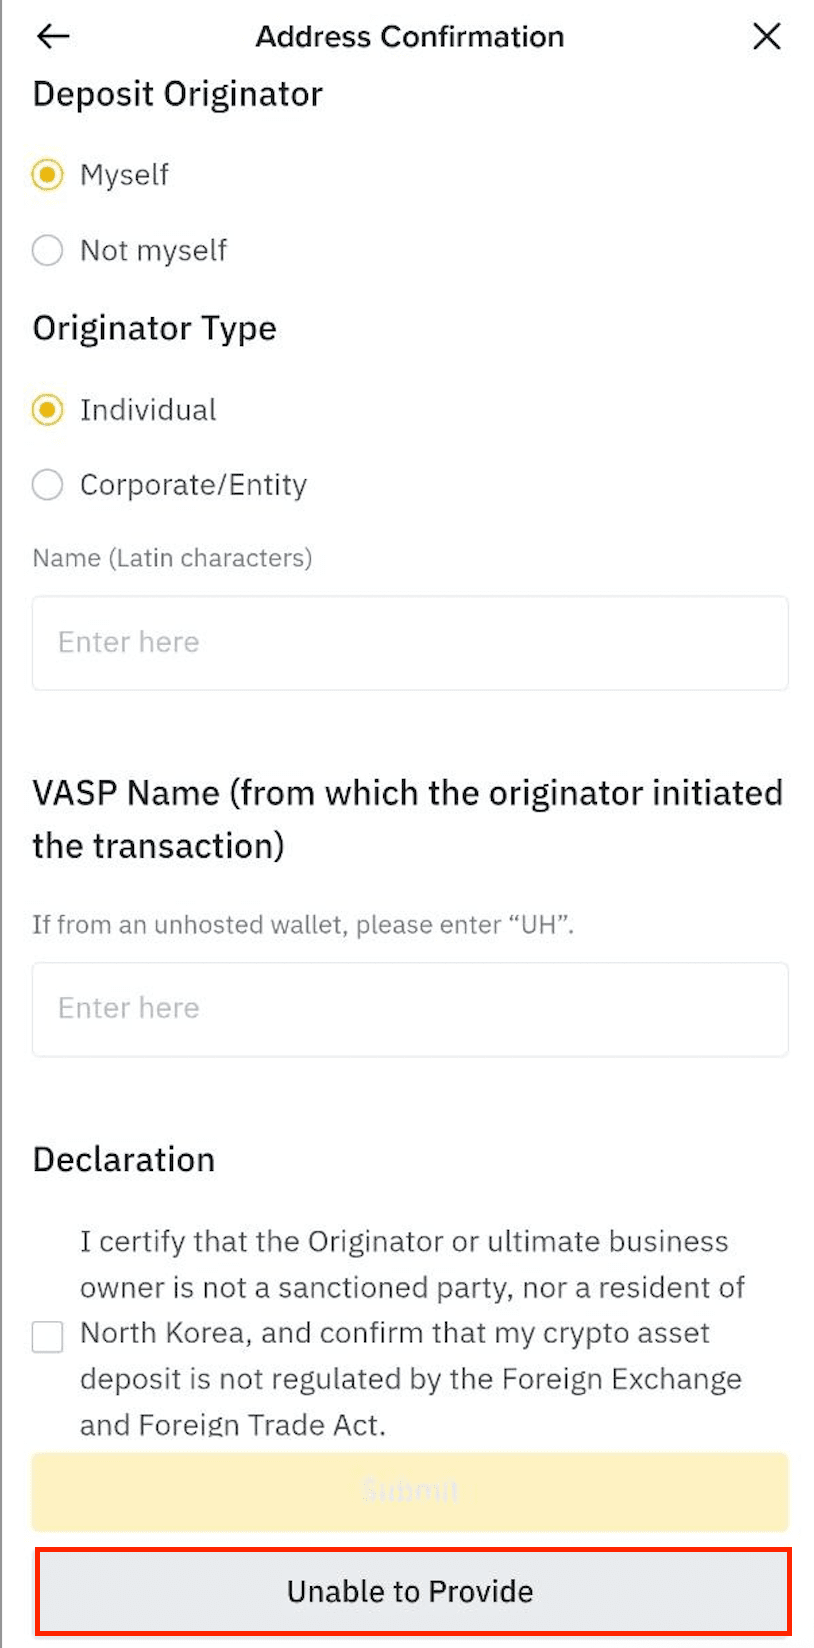
Task: Focus the Name (Latin characters) input field
Action: point(410,643)
